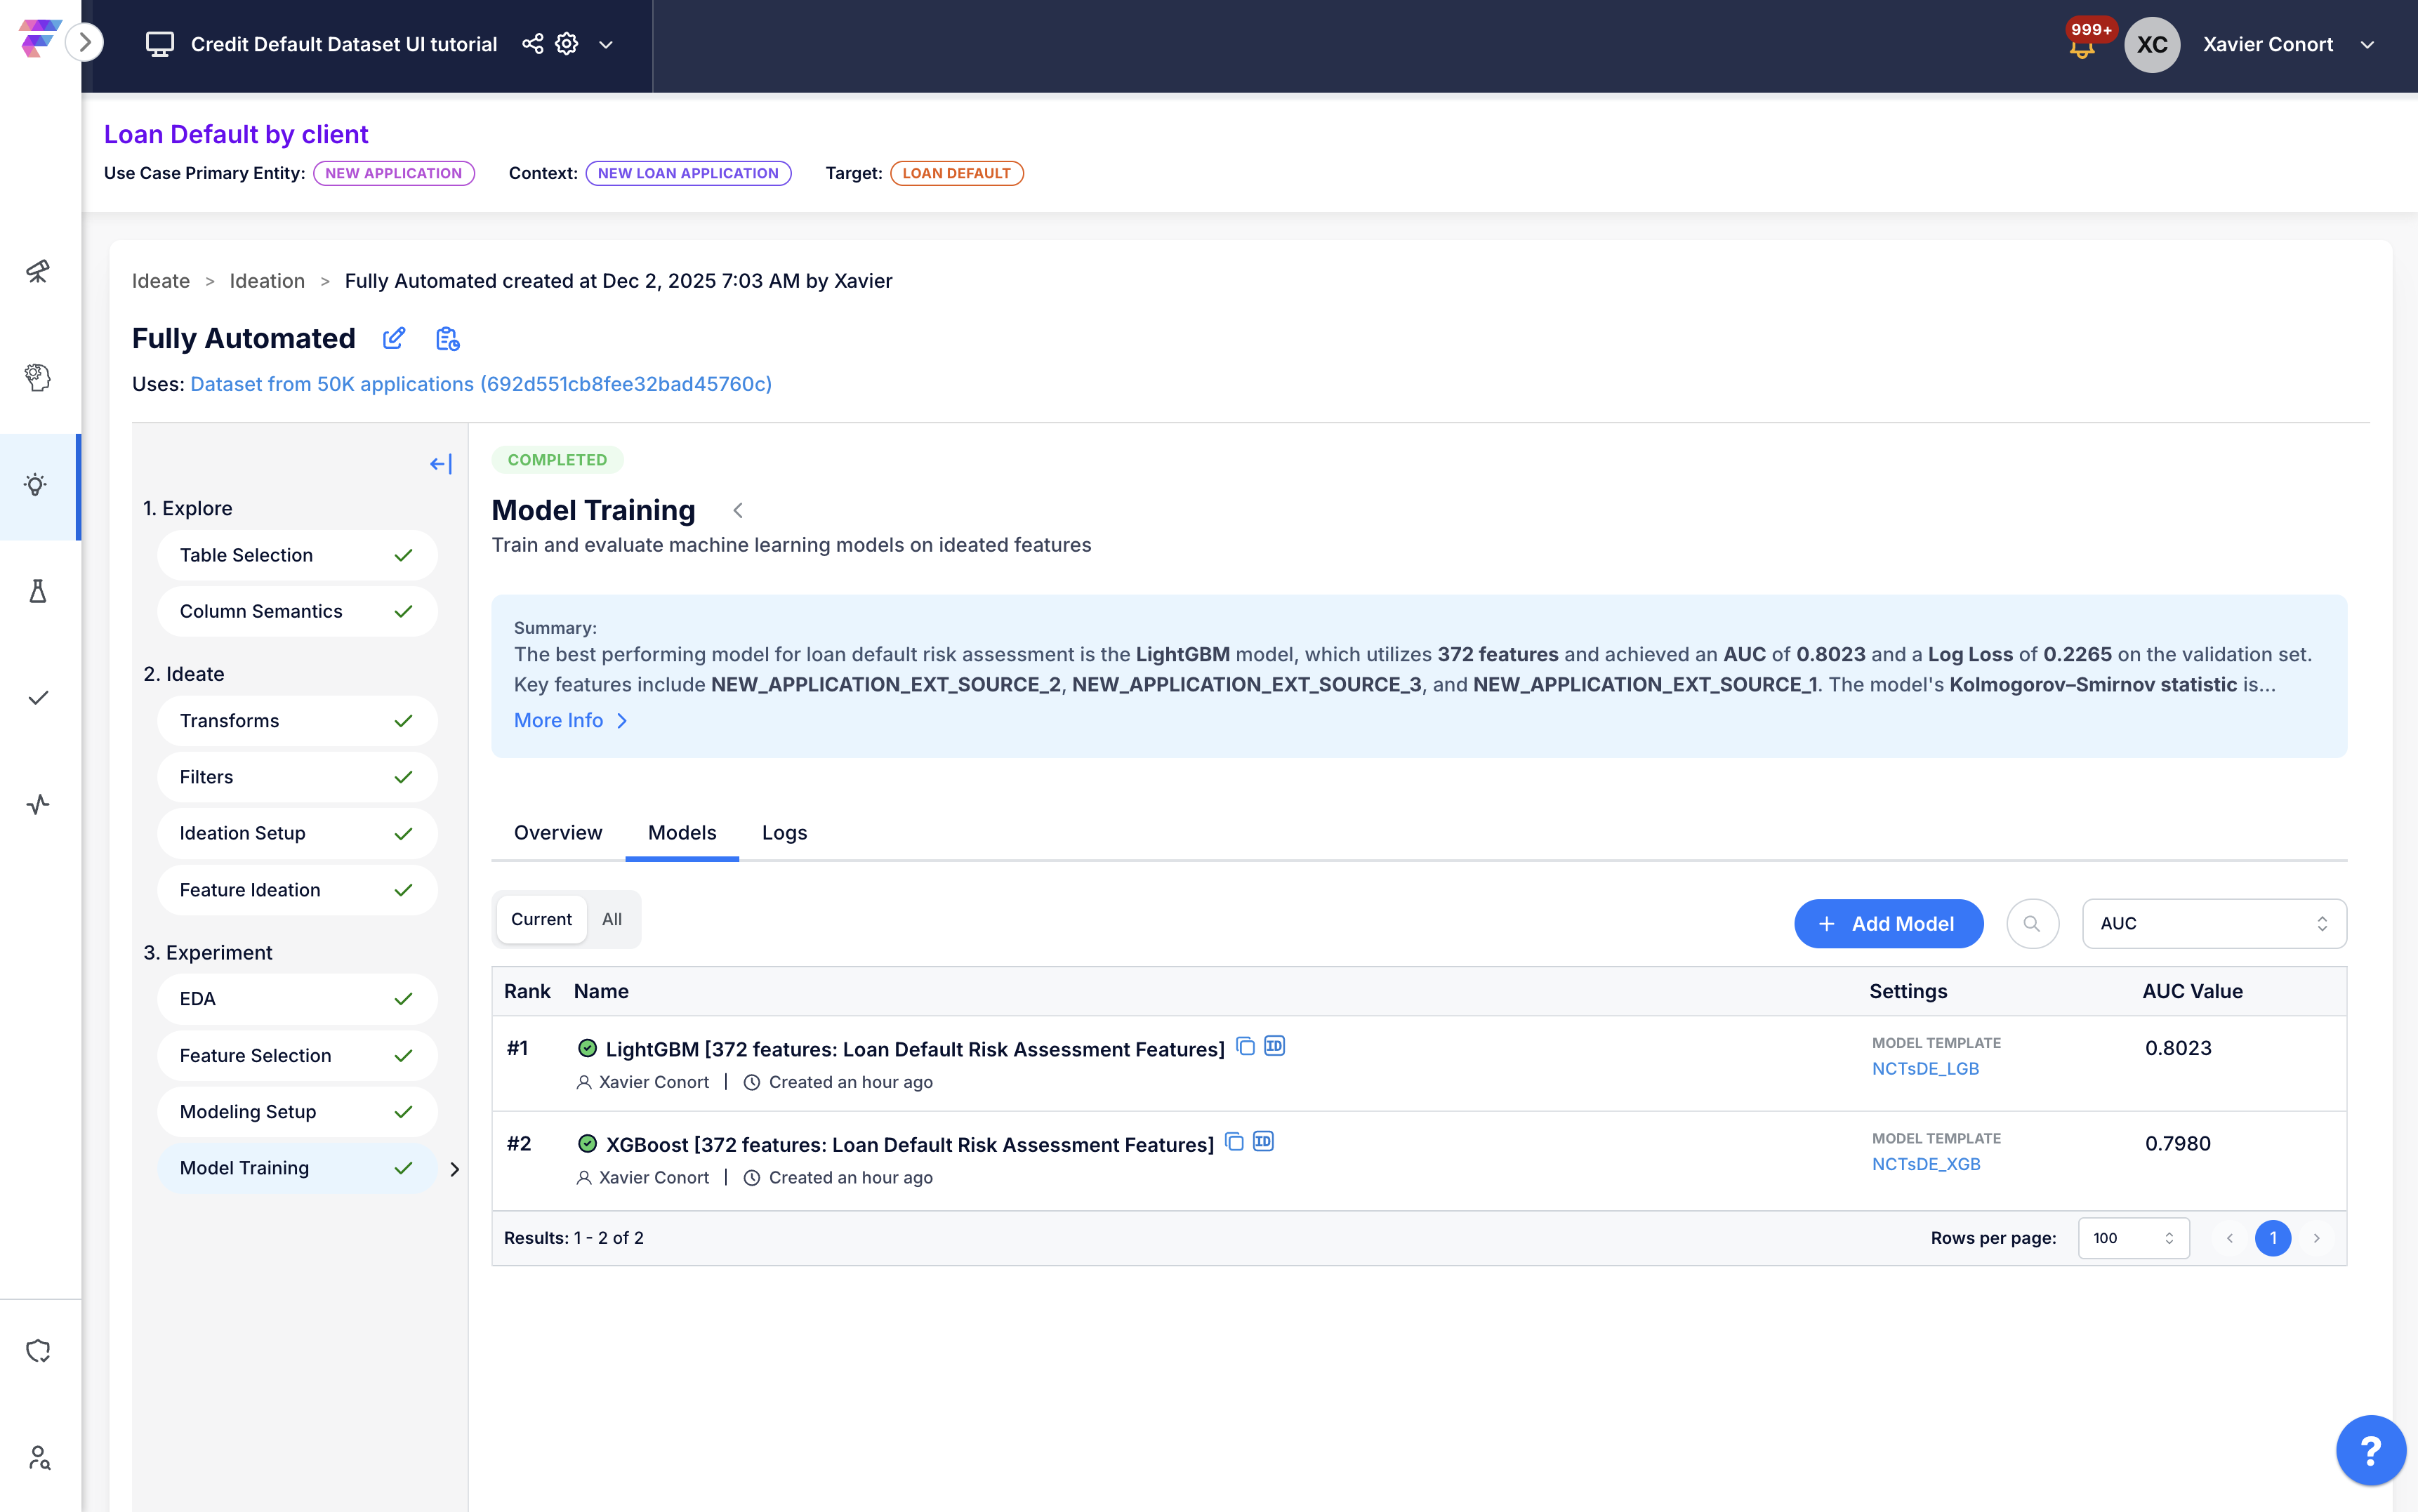This screenshot has width=2418, height=1512.
Task: Open settings gear next to tutorial title
Action: (x=567, y=44)
